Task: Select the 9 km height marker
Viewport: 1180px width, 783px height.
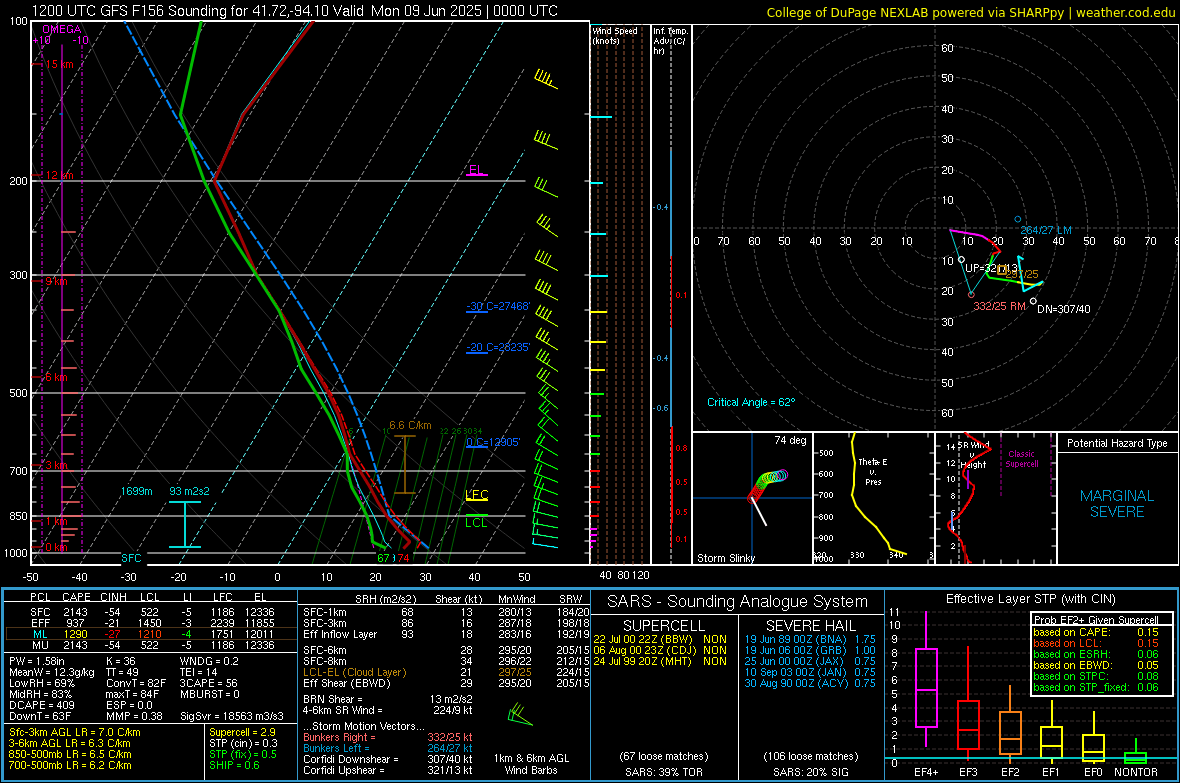Action: click(55, 281)
